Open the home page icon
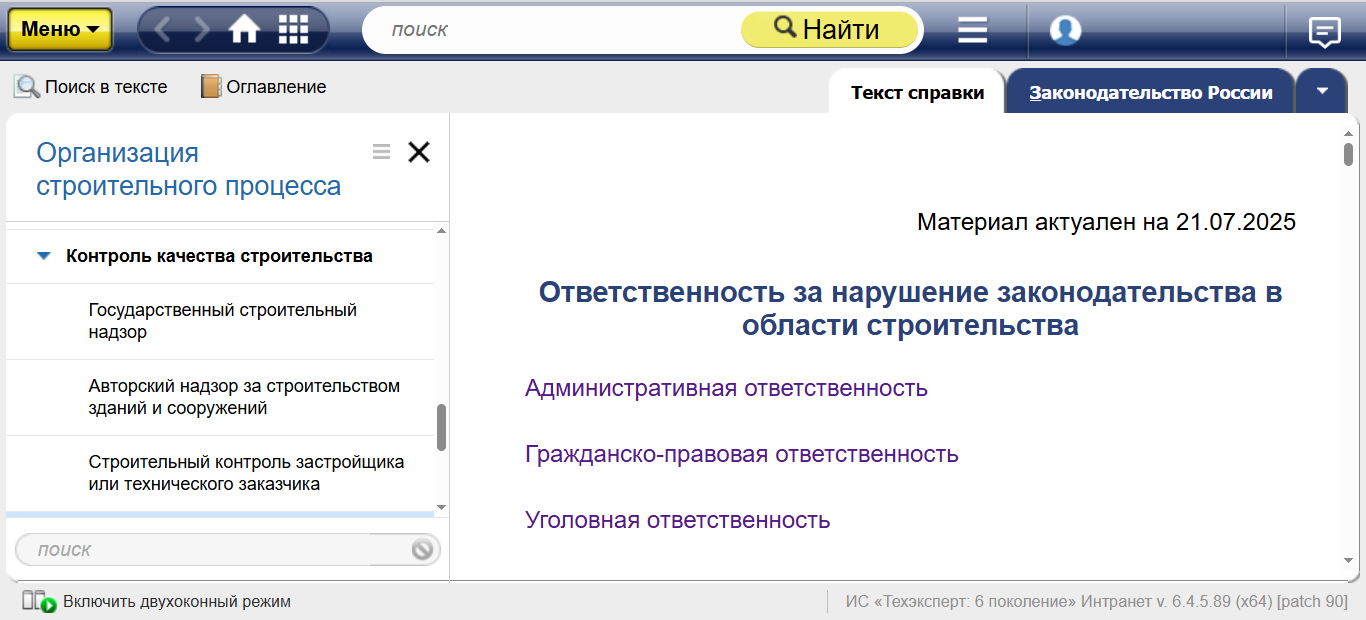Image resolution: width=1366 pixels, height=620 pixels. [244, 30]
